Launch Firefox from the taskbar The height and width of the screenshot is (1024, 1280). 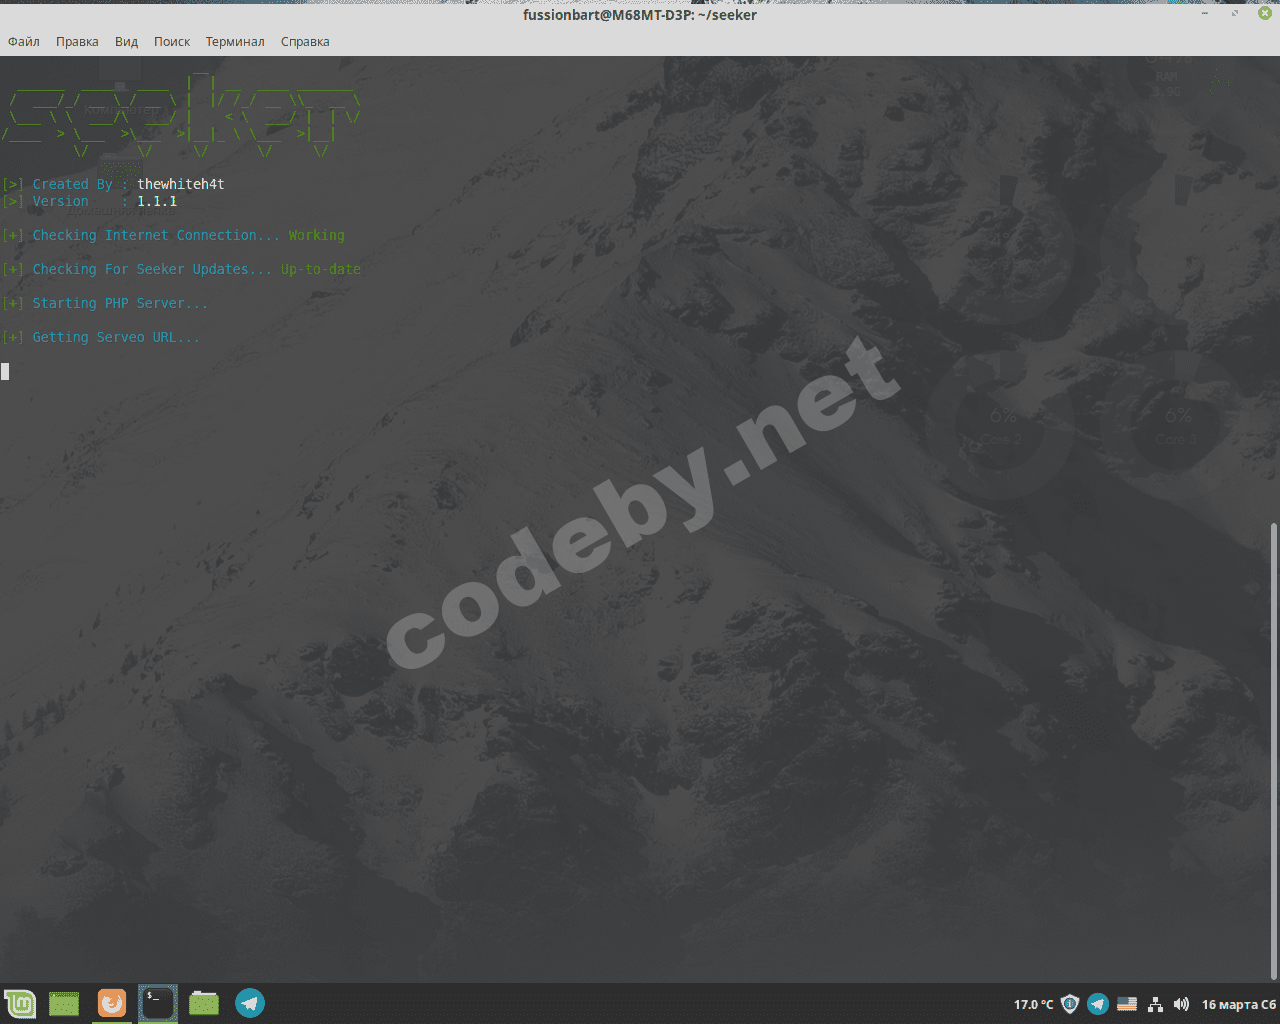111,1003
